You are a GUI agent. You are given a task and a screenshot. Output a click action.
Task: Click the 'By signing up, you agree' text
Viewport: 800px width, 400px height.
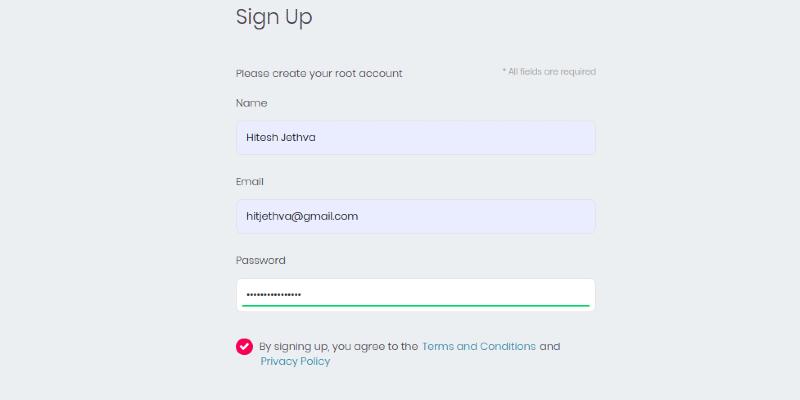click(x=338, y=346)
